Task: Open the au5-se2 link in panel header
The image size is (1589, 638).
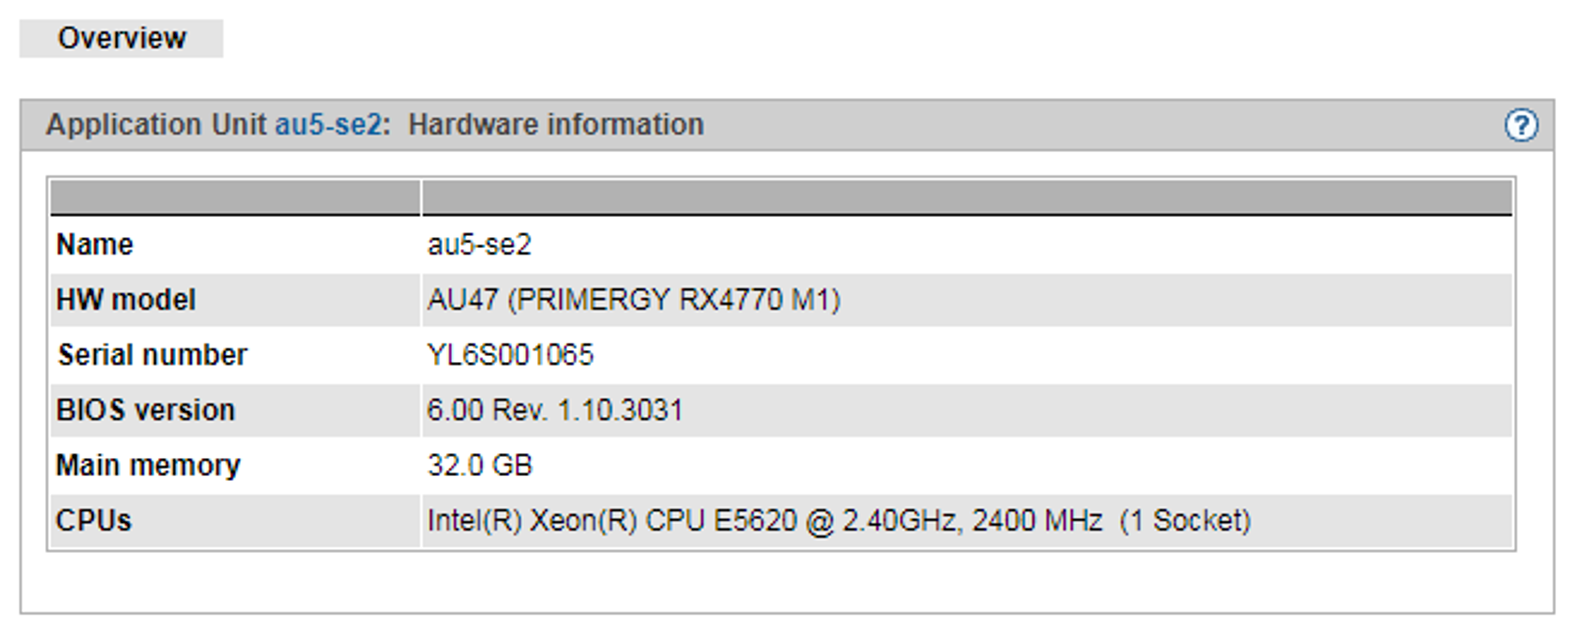Action: pos(329,125)
